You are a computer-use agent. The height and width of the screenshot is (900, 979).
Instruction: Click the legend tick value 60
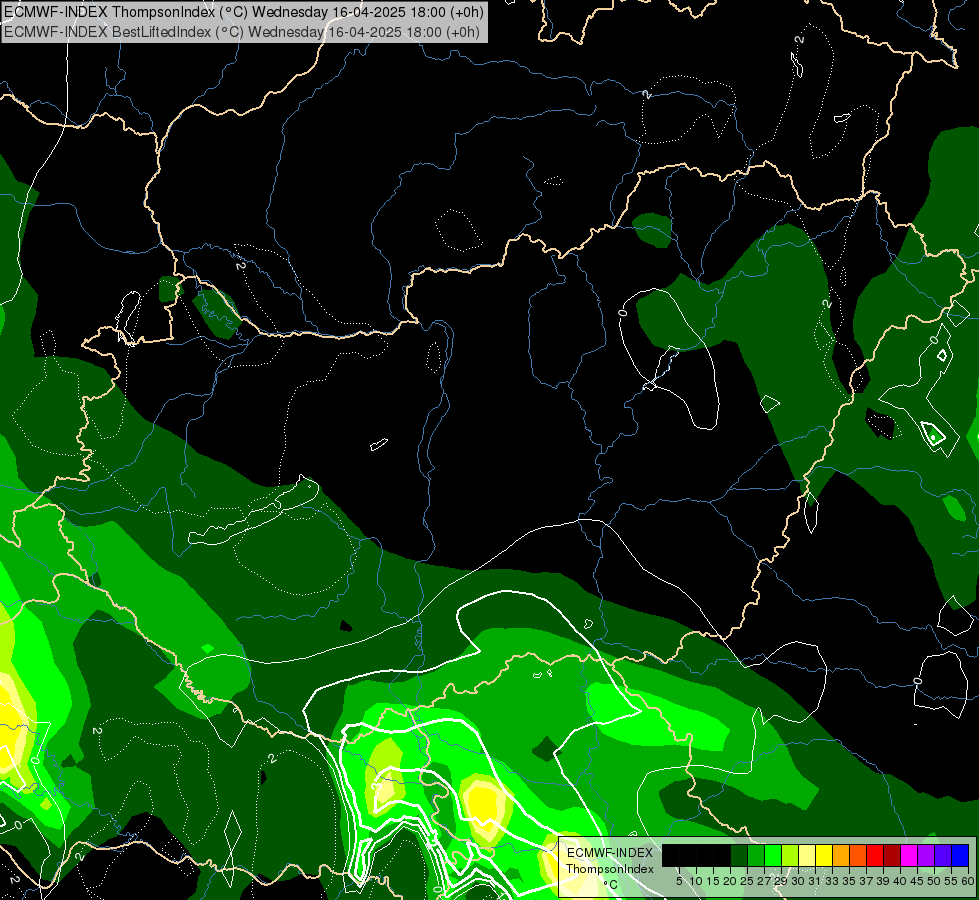[x=968, y=881]
